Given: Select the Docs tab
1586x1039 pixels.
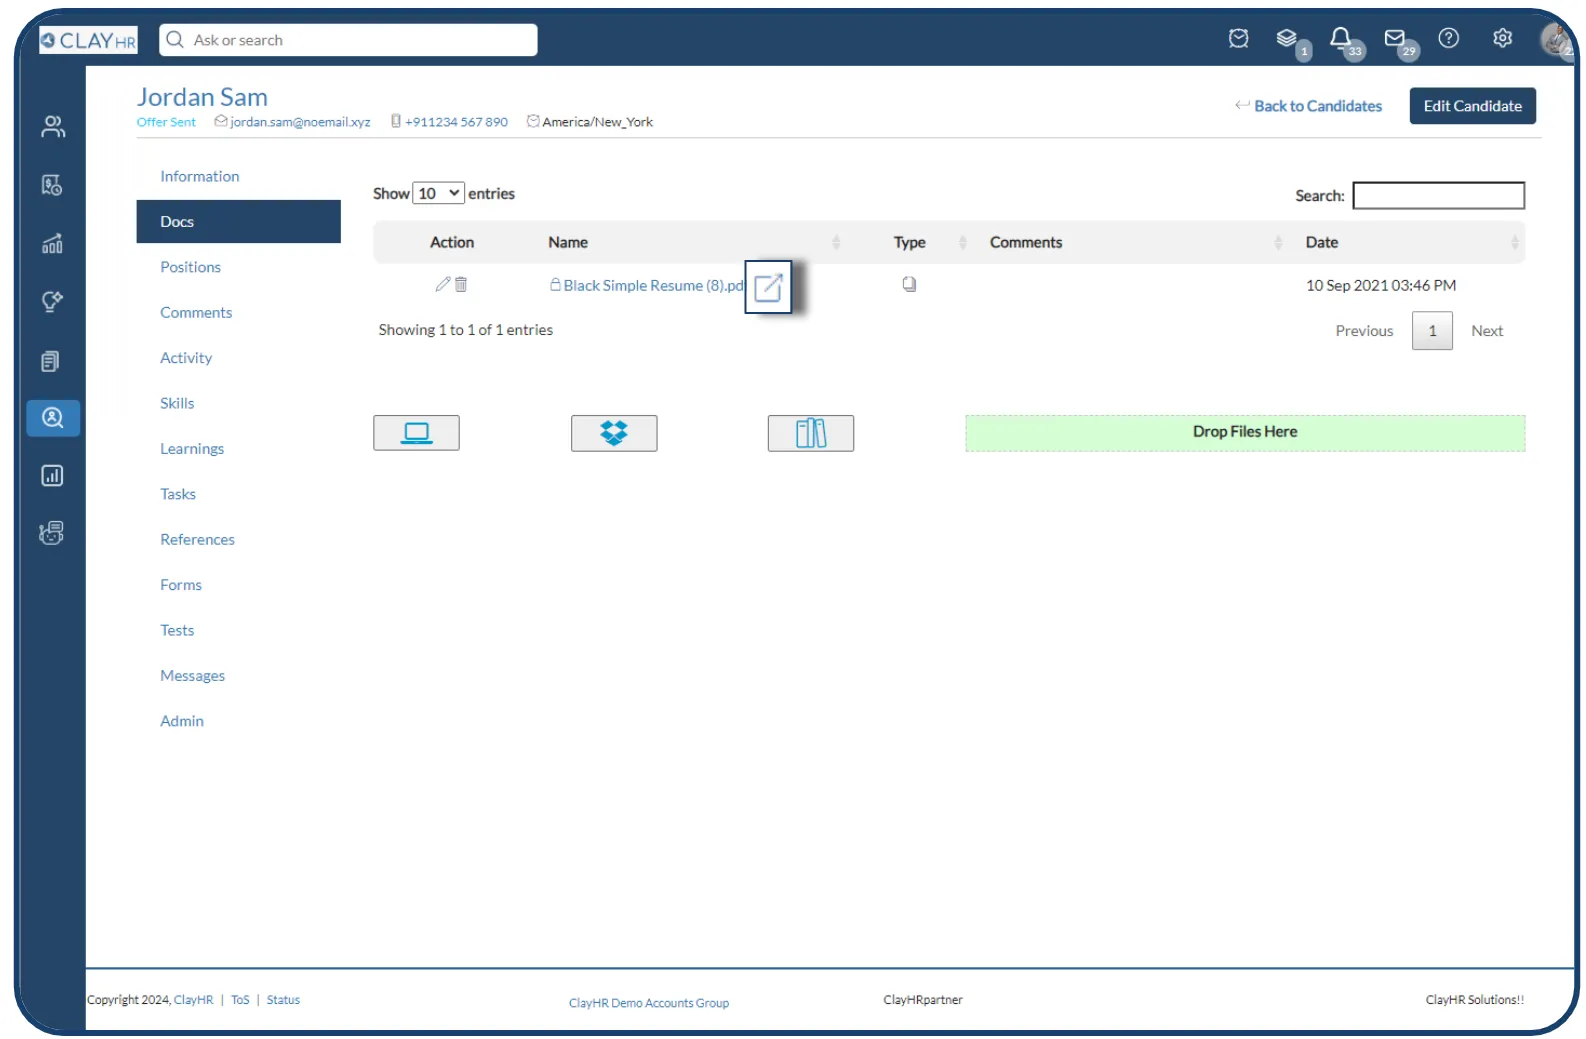Looking at the screenshot, I should point(238,221).
